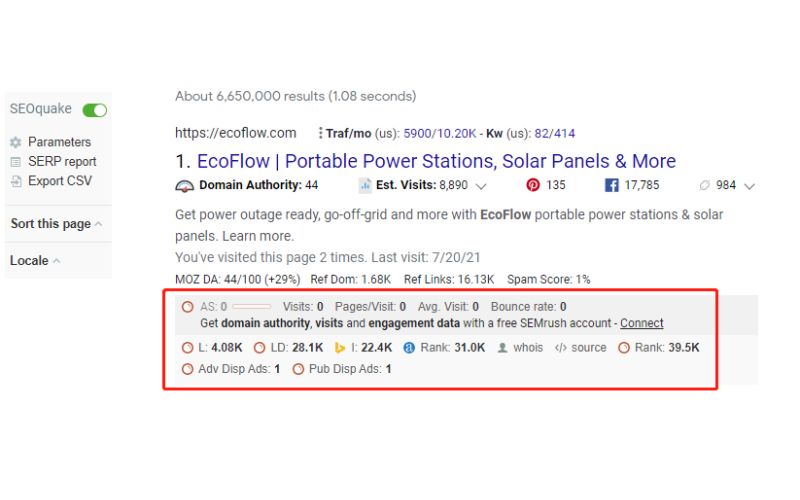
Task: Export results as CSV
Action: (60, 181)
